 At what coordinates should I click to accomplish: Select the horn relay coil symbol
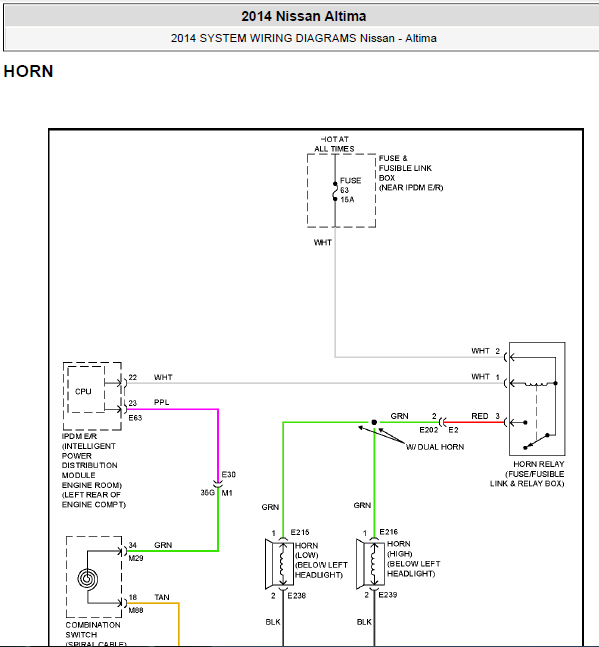536,384
